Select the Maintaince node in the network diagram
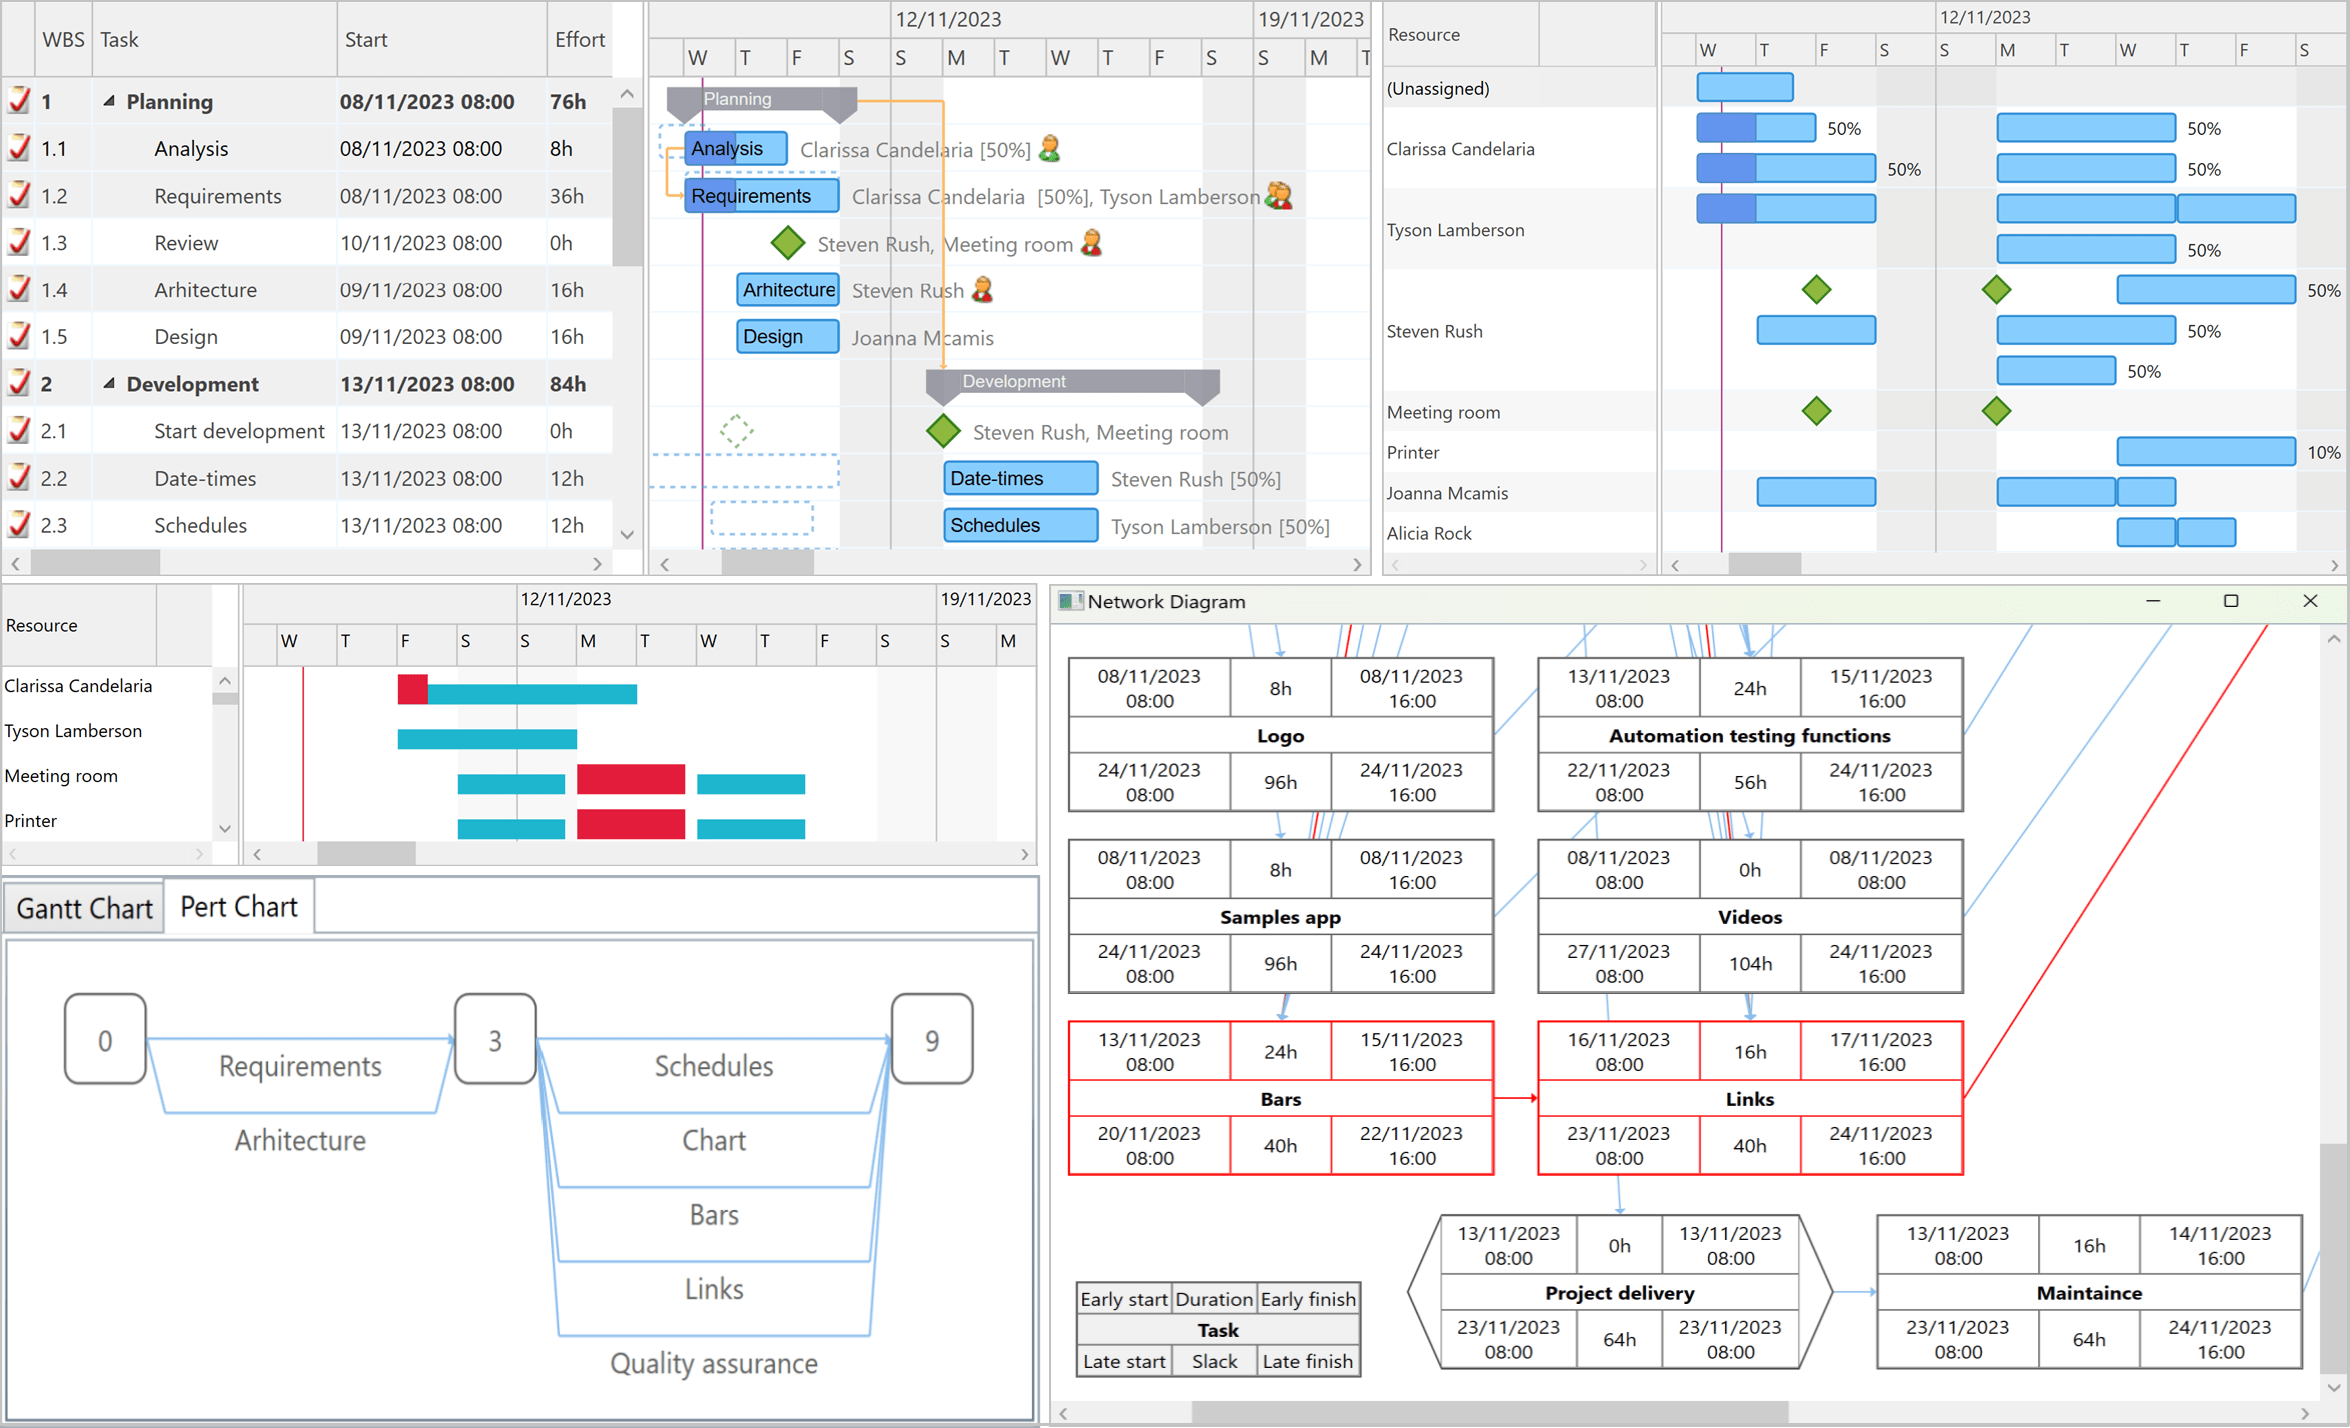2350x1428 pixels. [x=2089, y=1292]
